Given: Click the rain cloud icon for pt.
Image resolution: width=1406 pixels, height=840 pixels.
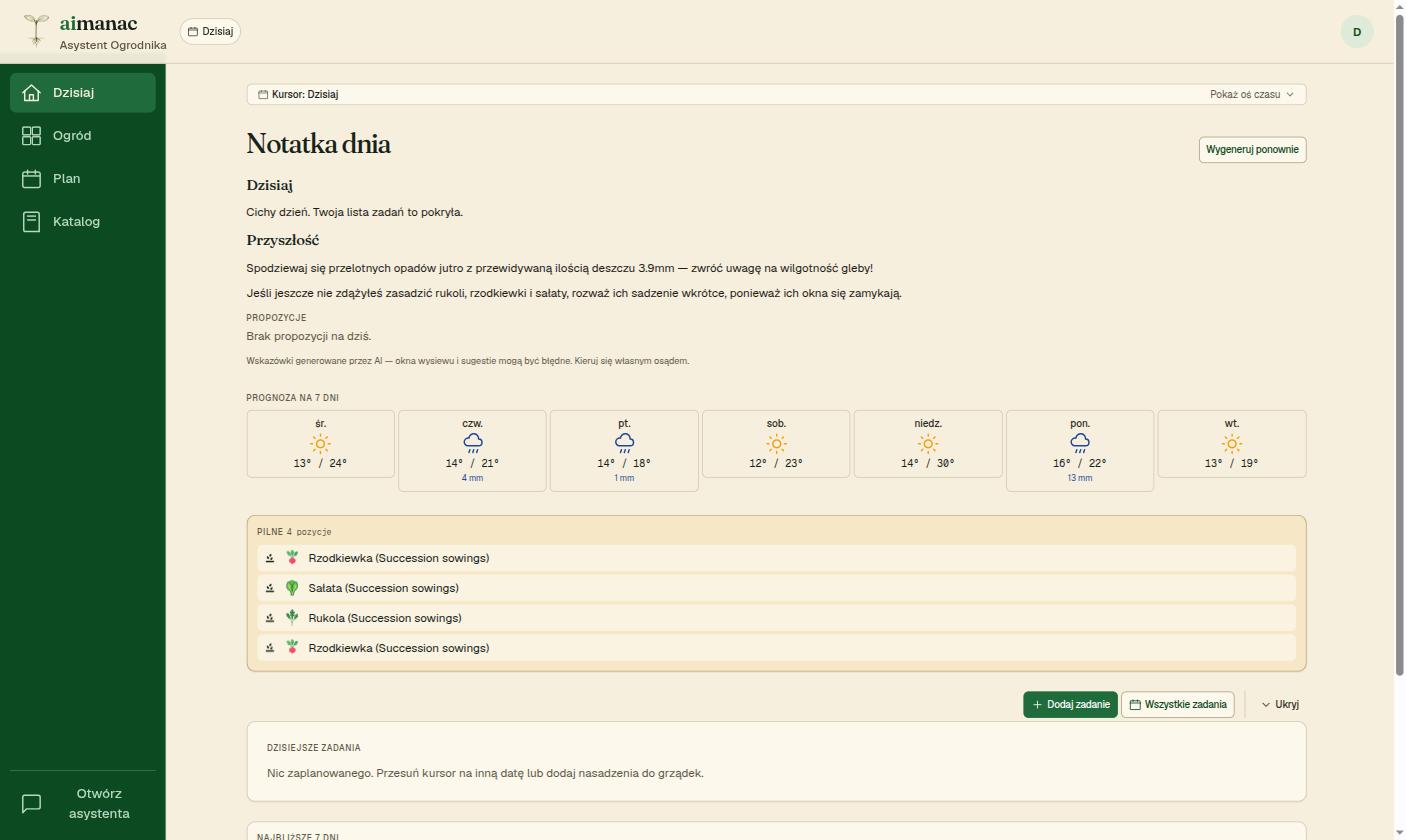Looking at the screenshot, I should pos(624,443).
